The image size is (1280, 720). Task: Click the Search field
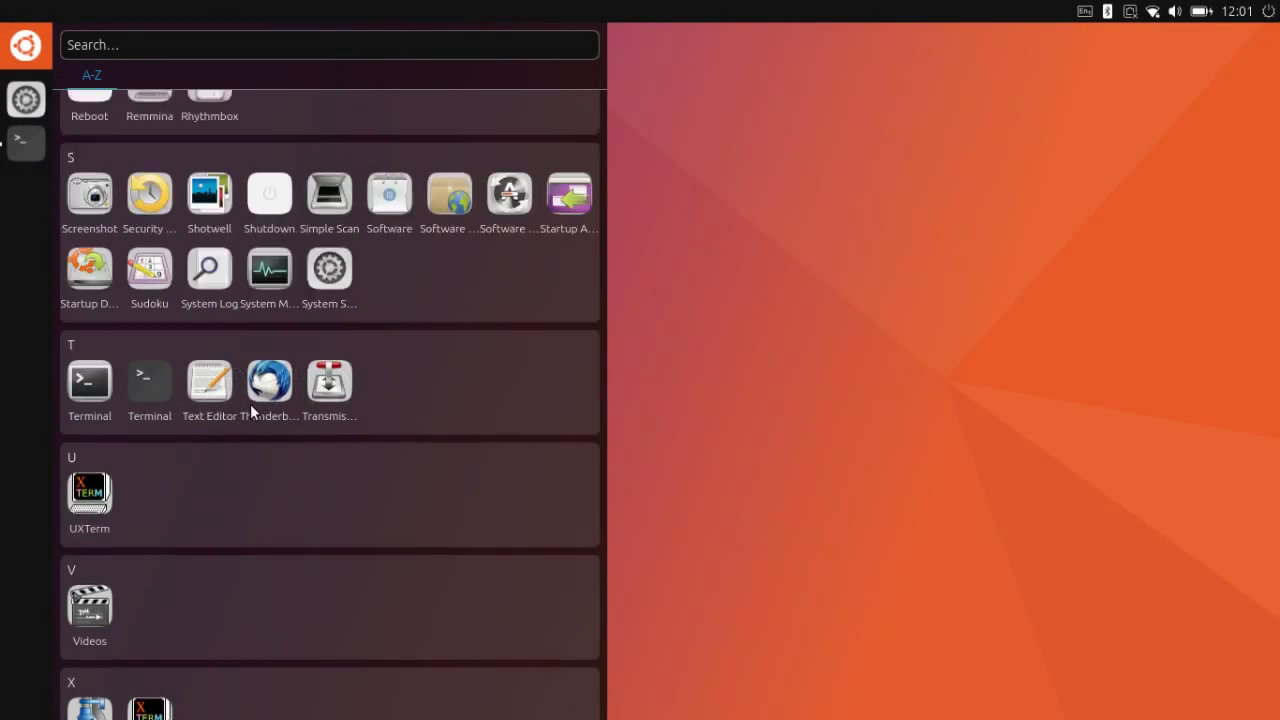coord(329,45)
